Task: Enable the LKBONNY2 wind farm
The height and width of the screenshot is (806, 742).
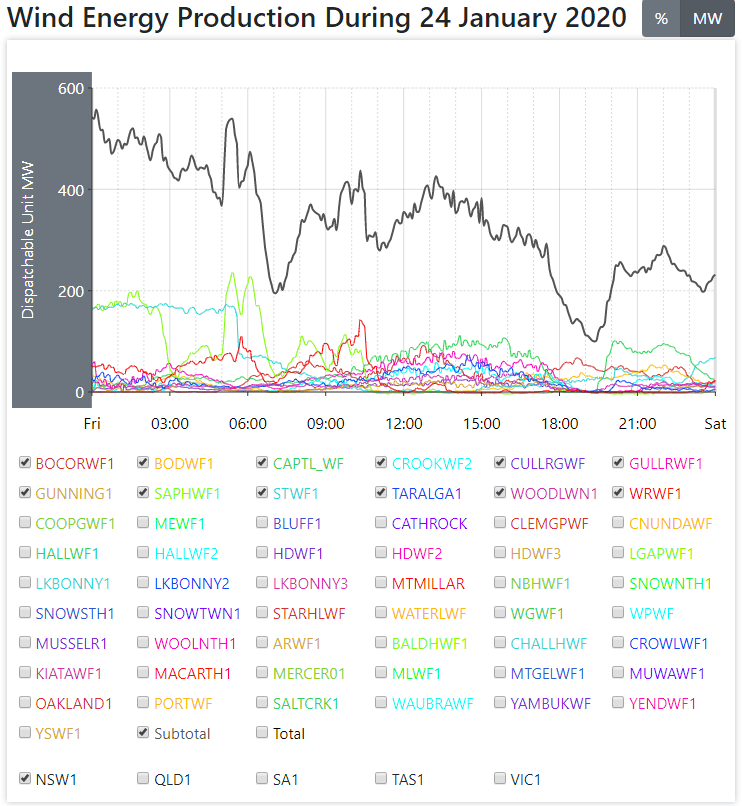Action: pos(144,583)
